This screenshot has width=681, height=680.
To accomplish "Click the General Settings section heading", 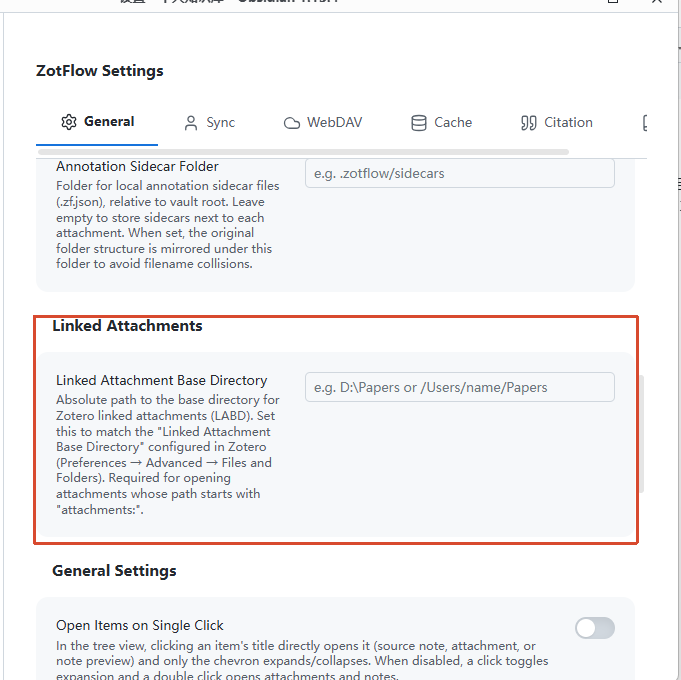I will click(114, 571).
